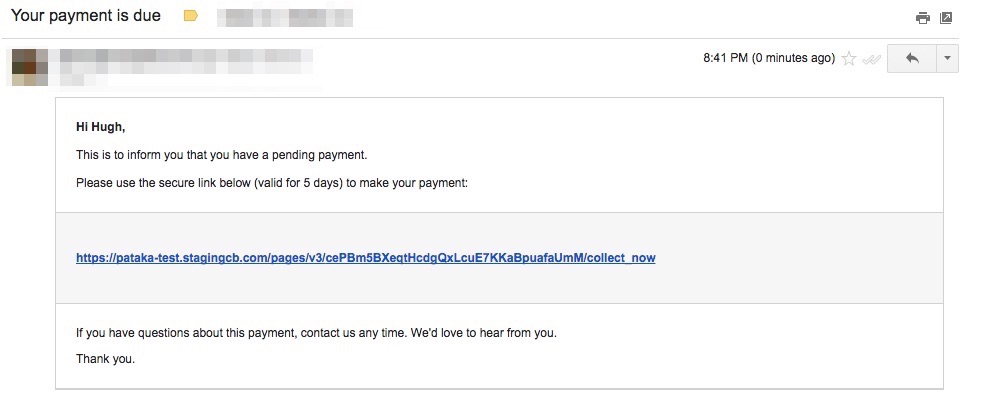Image resolution: width=986 pixels, height=407 pixels.
Task: Click the "Thank you." closing line
Action: click(x=105, y=358)
